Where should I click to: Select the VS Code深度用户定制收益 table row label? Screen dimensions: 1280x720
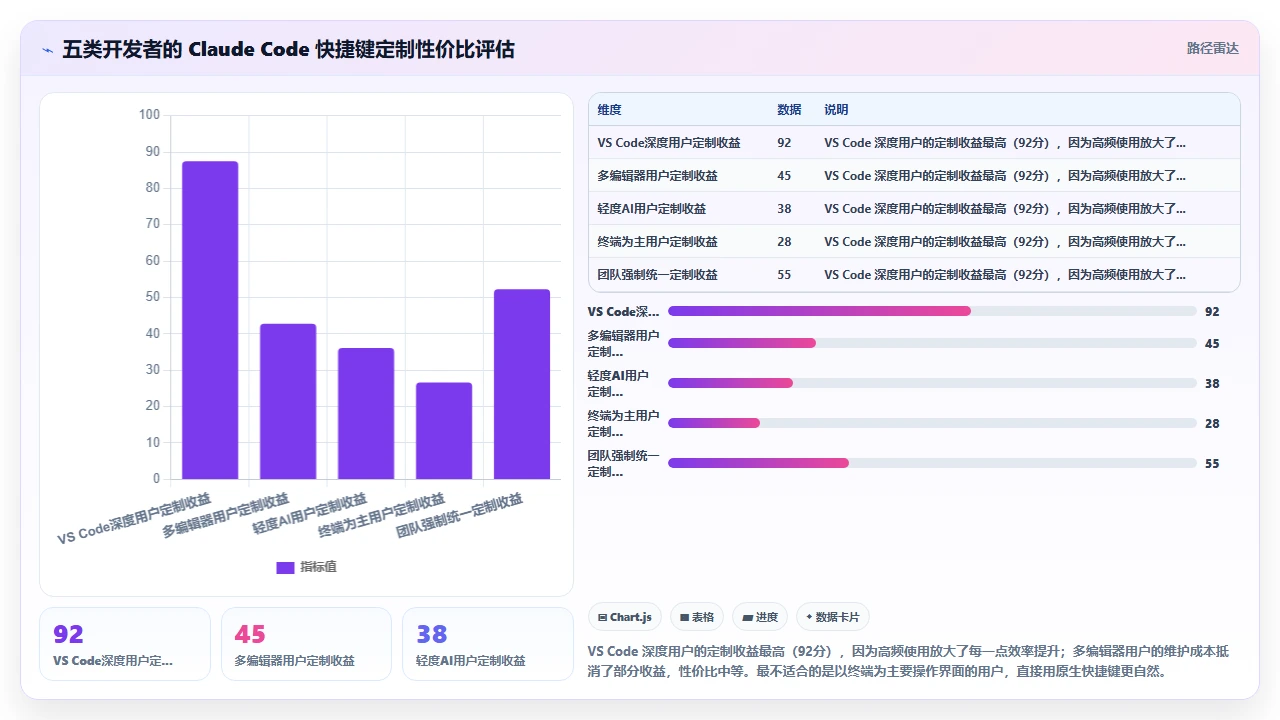point(669,143)
